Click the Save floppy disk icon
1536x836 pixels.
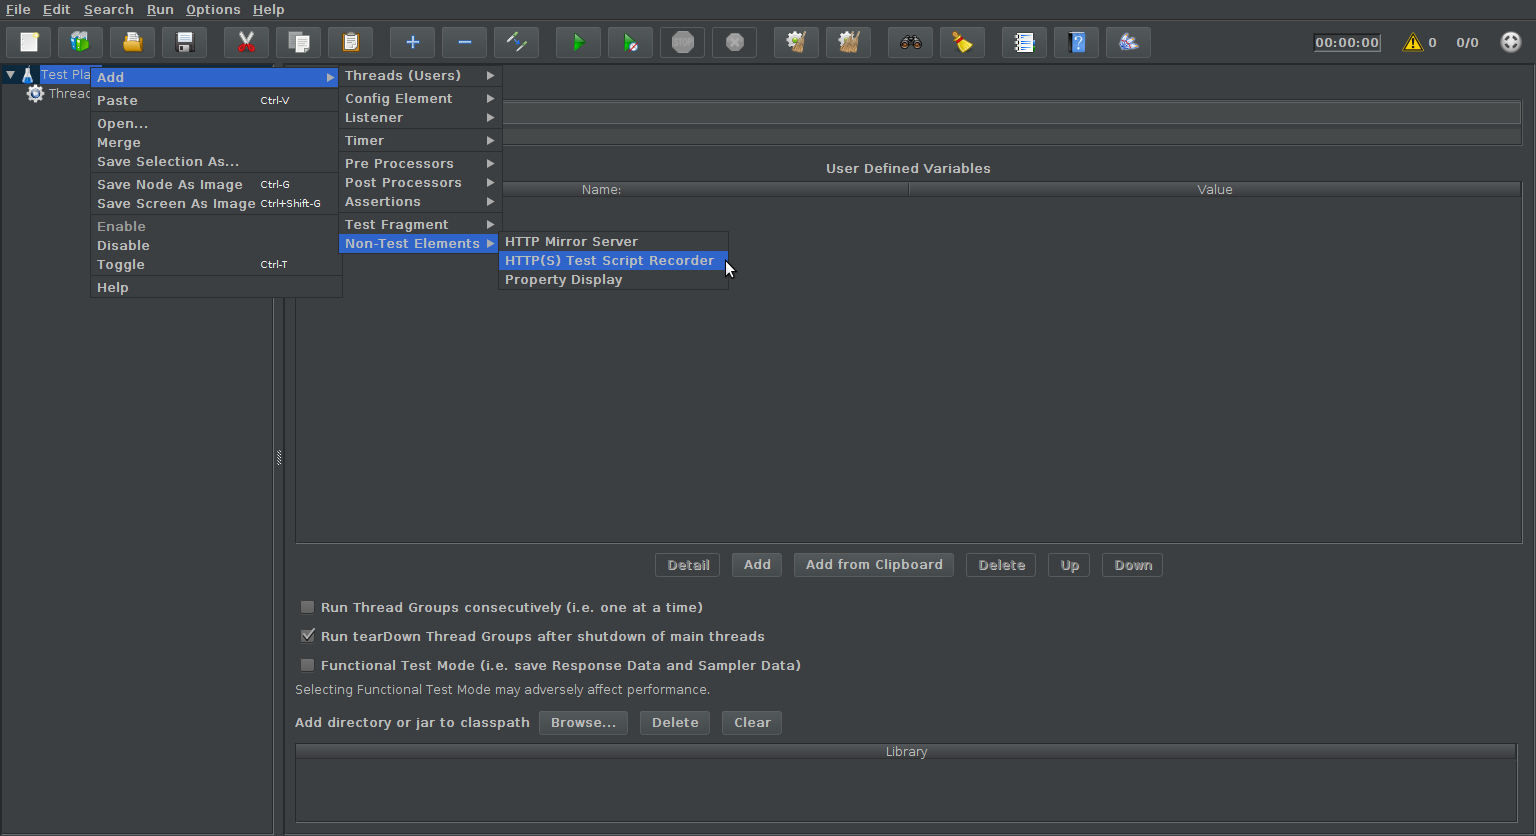184,42
